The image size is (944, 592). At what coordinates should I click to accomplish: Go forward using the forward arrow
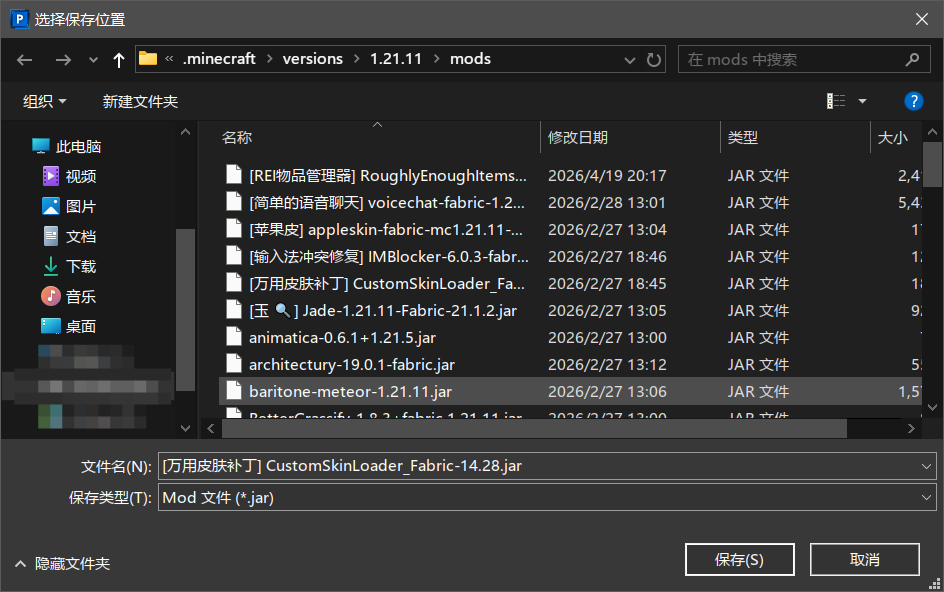(63, 60)
